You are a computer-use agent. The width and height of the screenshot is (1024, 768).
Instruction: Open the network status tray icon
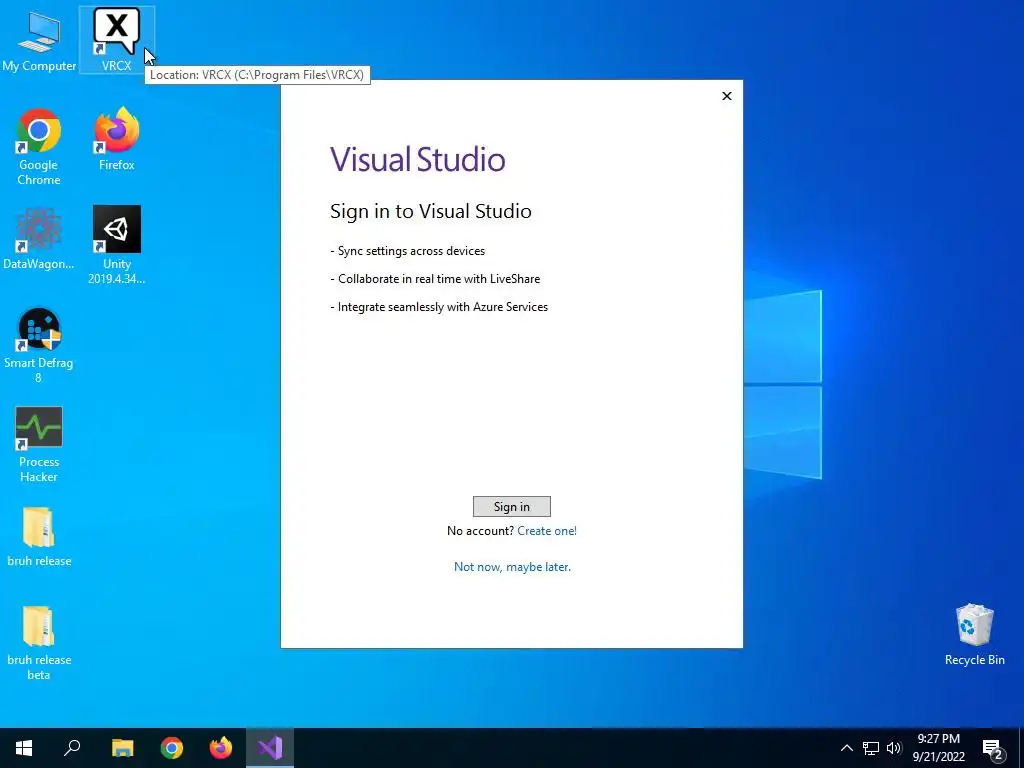[x=871, y=748]
